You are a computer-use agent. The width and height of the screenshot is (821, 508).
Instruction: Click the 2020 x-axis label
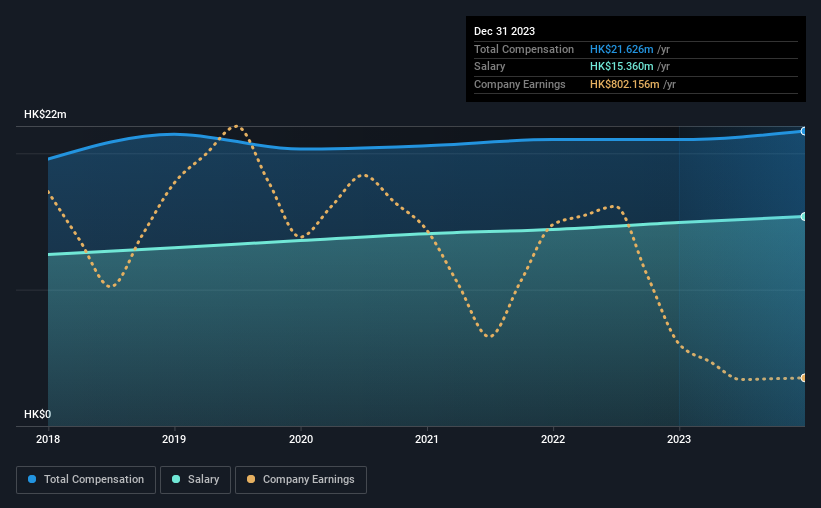click(x=301, y=439)
